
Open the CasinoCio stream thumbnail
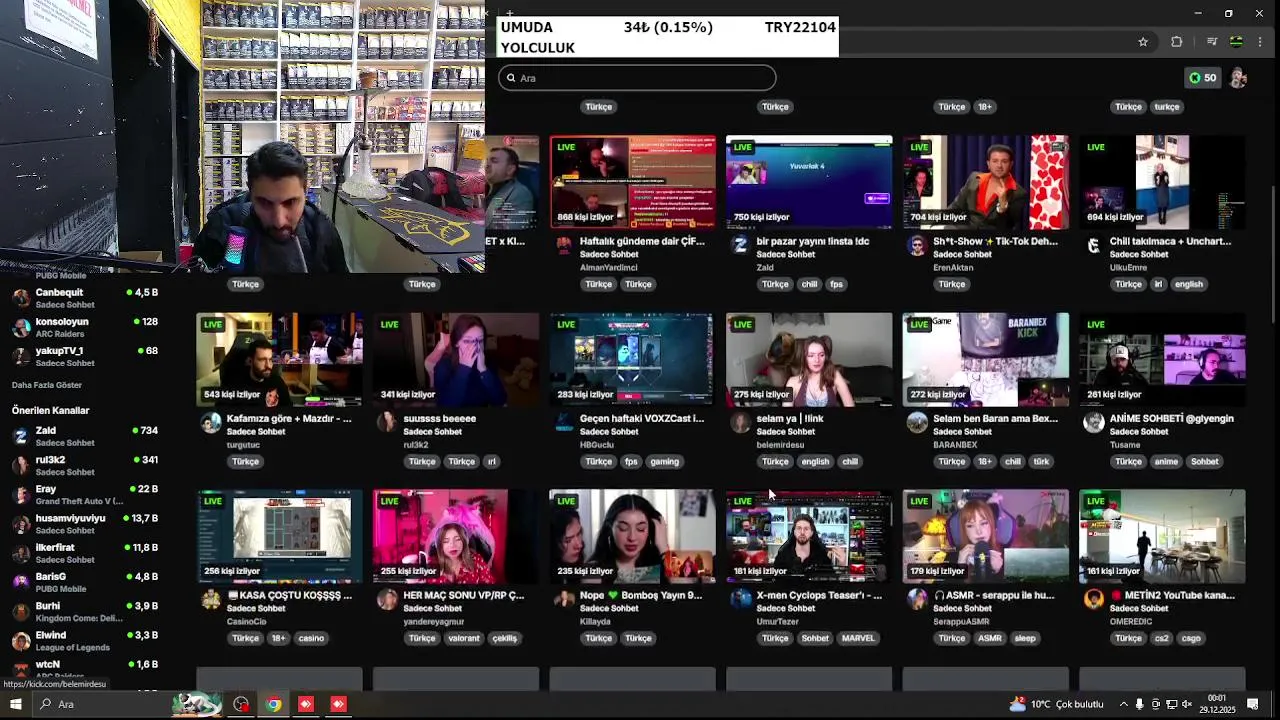pyautogui.click(x=279, y=536)
